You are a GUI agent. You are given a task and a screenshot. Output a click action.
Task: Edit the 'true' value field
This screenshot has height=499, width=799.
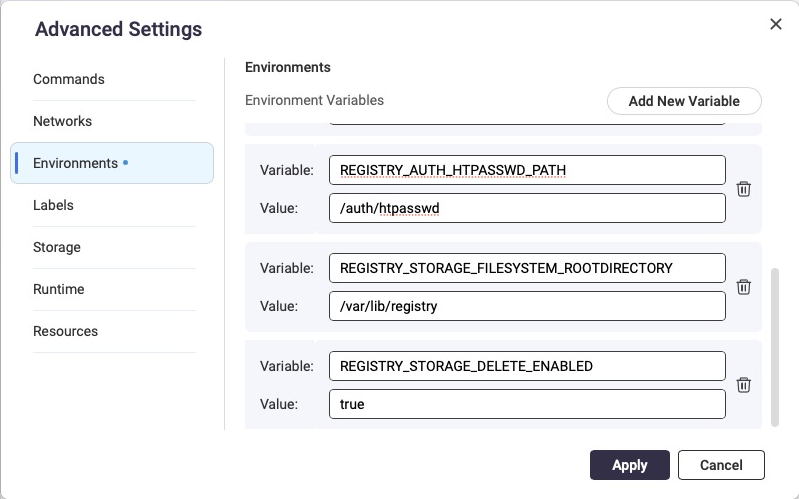[527, 404]
